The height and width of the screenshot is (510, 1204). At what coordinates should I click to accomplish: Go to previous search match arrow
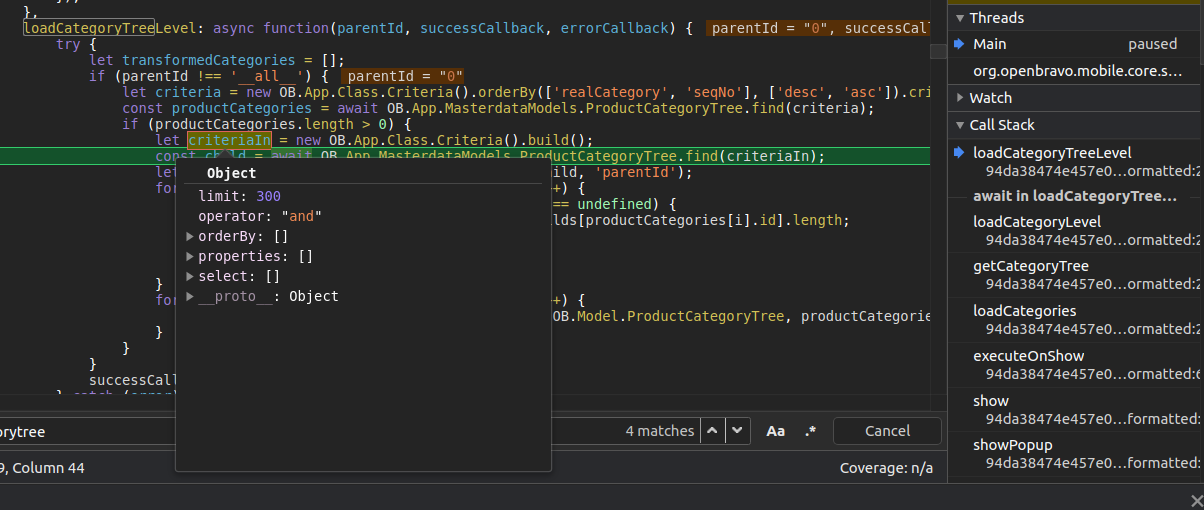click(x=712, y=431)
